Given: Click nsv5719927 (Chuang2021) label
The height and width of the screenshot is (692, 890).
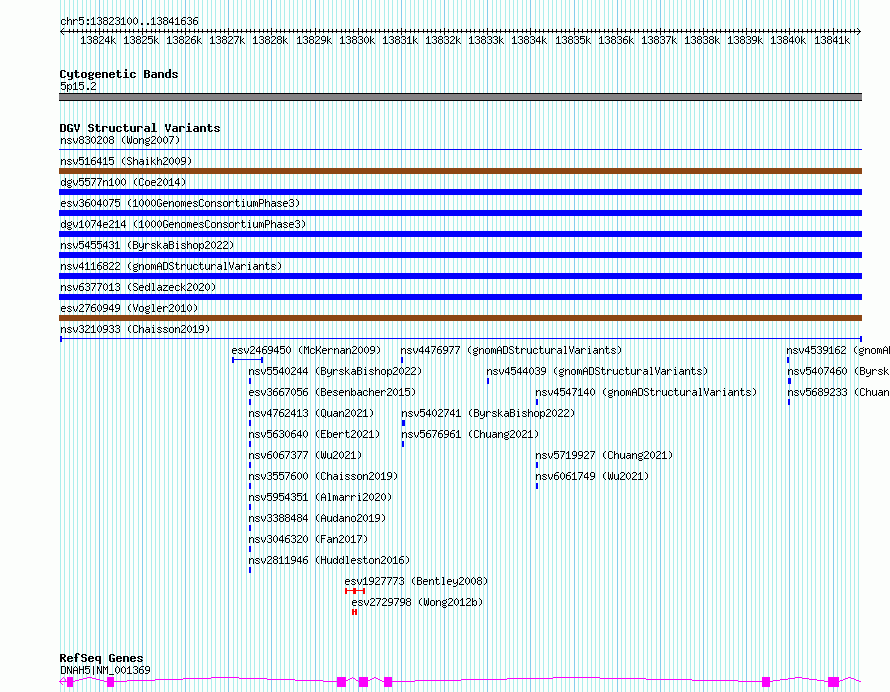Looking at the screenshot, I should pyautogui.click(x=604, y=455).
